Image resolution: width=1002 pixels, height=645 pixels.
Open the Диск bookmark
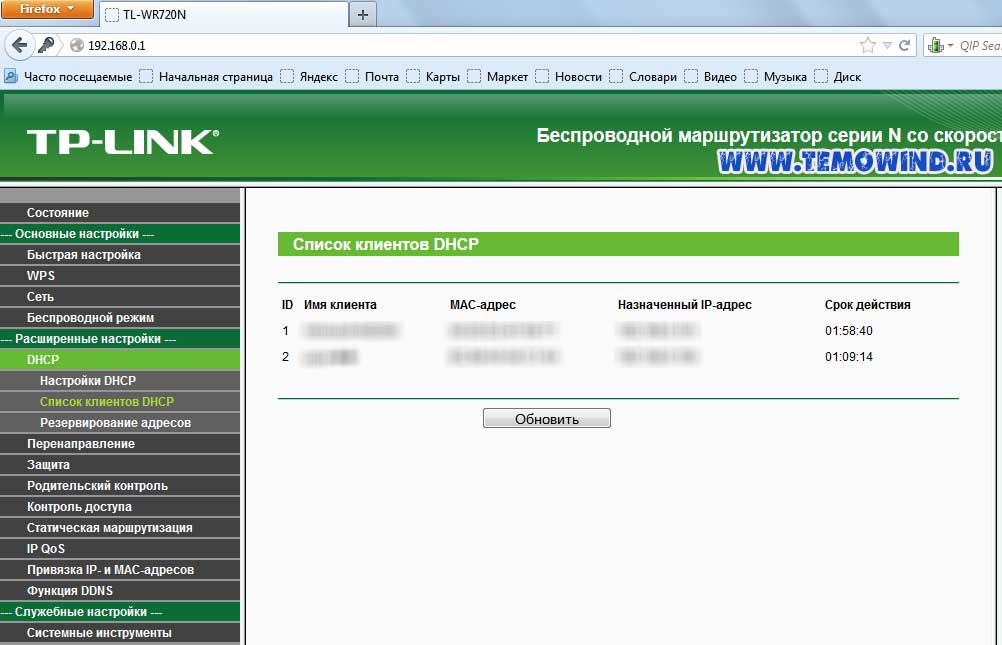point(838,77)
